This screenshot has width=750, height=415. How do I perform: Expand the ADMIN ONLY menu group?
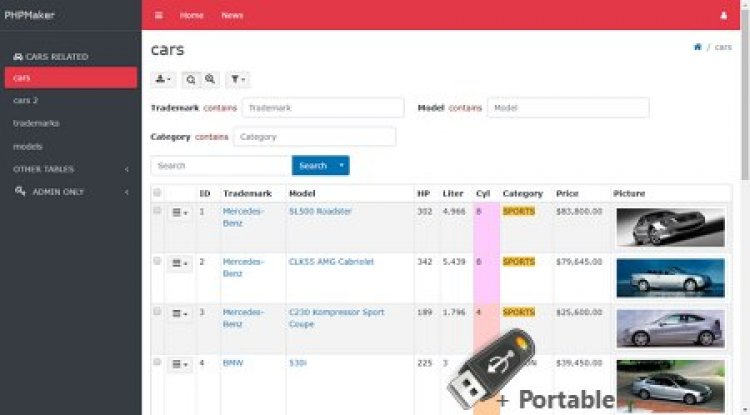pyautogui.click(x=71, y=192)
